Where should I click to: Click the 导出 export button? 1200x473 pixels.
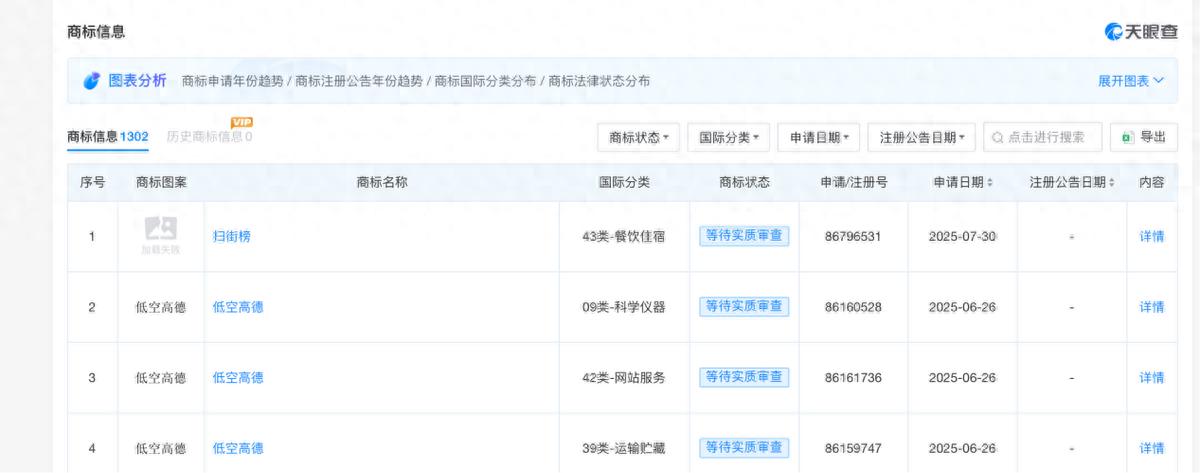(x=1143, y=137)
